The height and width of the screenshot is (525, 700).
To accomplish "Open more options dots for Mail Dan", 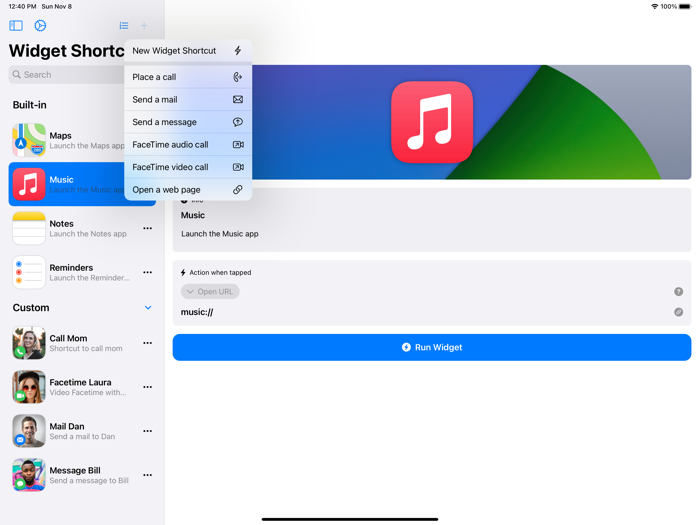I will click(x=148, y=431).
